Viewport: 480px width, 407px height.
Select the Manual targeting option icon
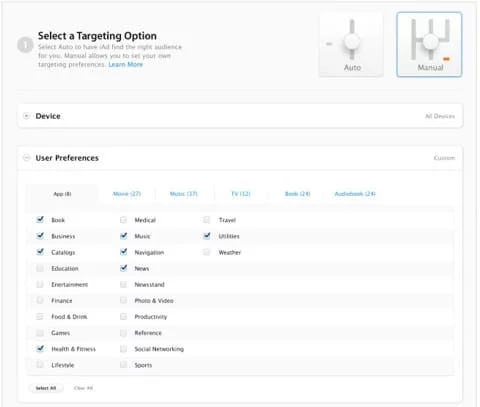pos(429,45)
